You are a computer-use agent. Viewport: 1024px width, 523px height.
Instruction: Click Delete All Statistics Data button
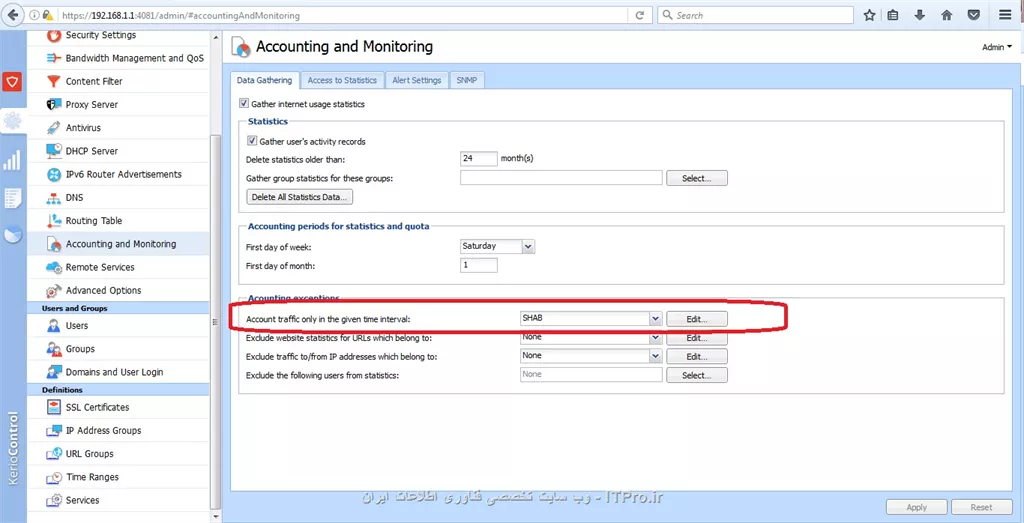click(300, 197)
